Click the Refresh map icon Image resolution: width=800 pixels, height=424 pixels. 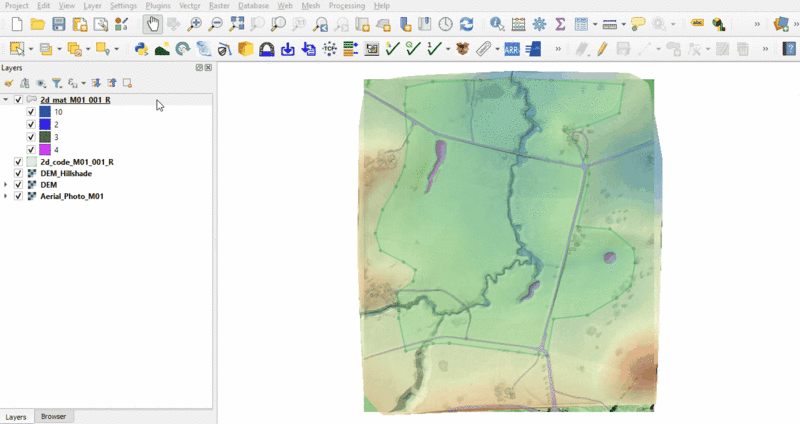(x=466, y=23)
